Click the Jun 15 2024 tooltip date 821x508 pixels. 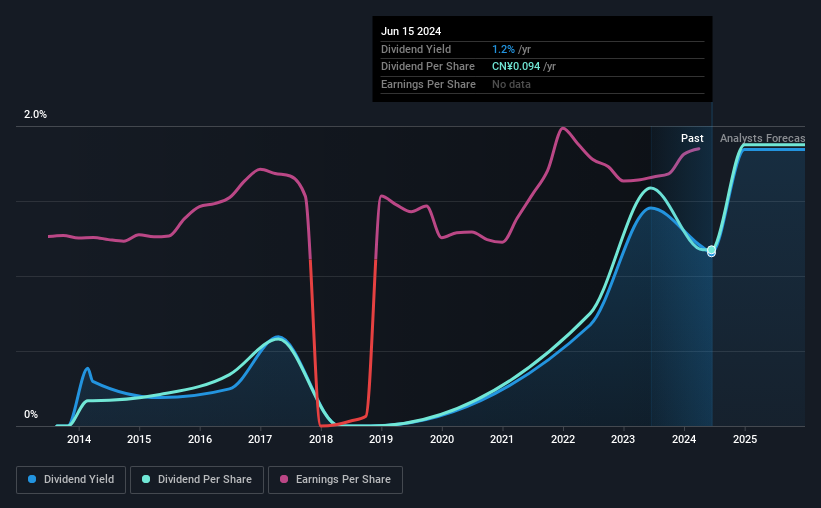click(411, 31)
